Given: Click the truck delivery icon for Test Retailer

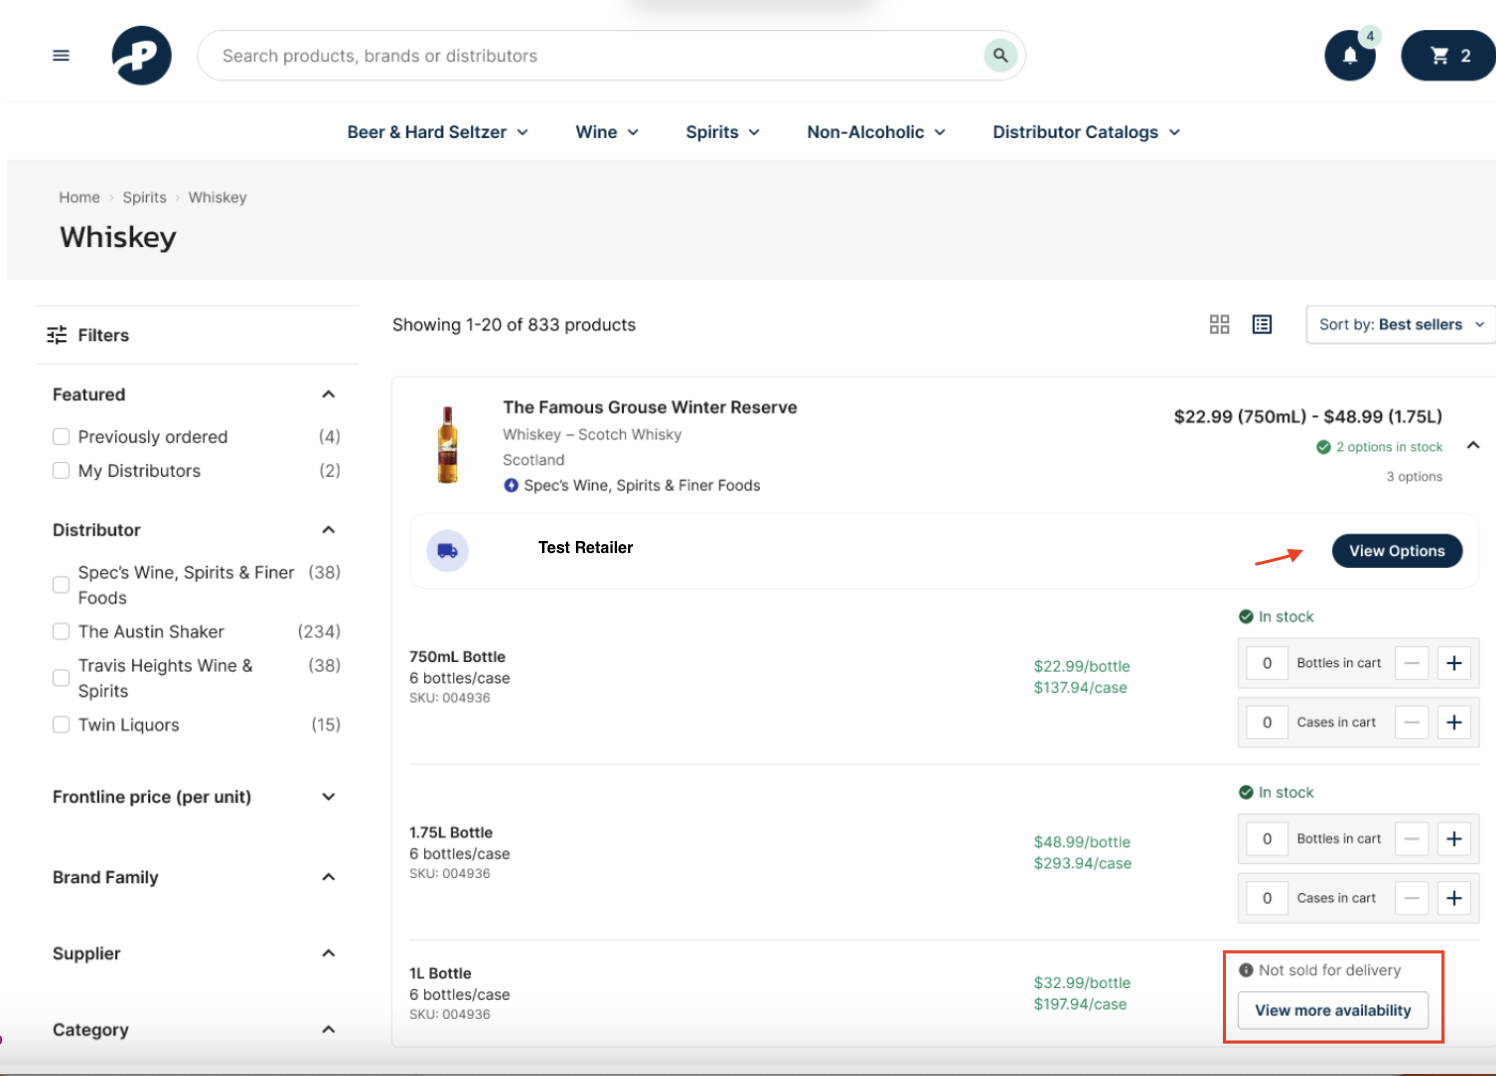Looking at the screenshot, I should tap(447, 550).
